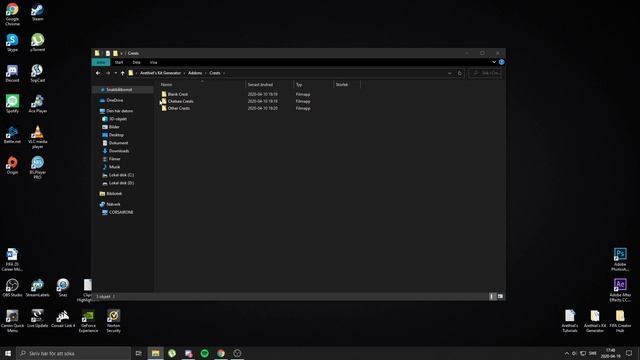Open Corsair Link 4 desktop shortcut
This screenshot has width=640, height=360.
point(63,319)
